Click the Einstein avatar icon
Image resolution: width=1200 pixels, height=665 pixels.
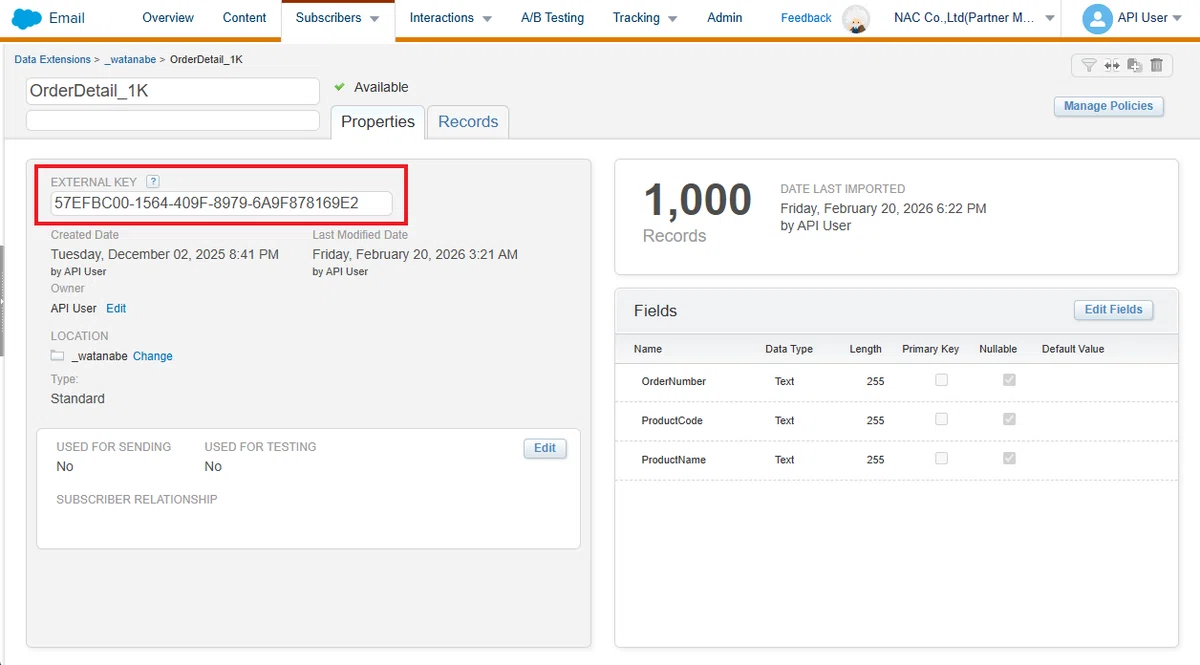coord(855,18)
